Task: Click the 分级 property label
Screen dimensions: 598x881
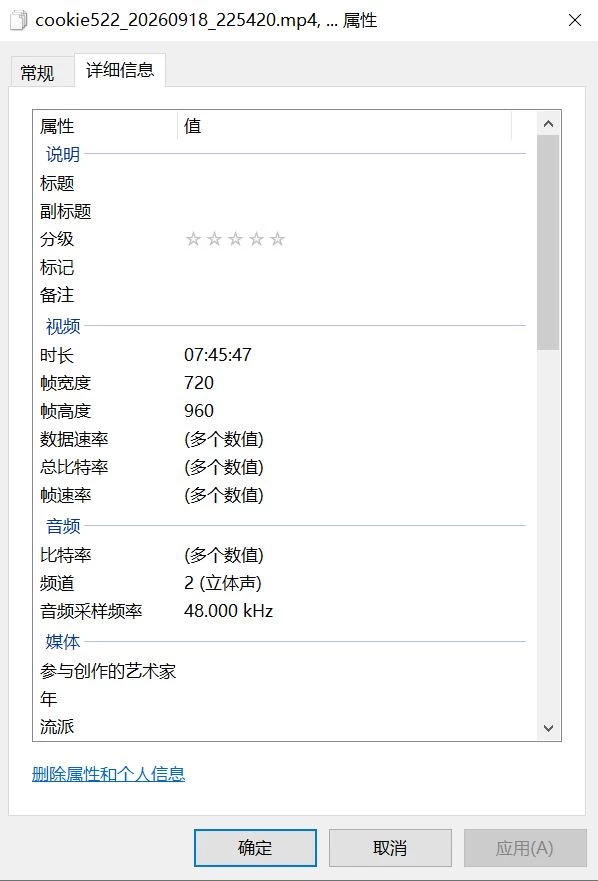Action: click(57, 240)
